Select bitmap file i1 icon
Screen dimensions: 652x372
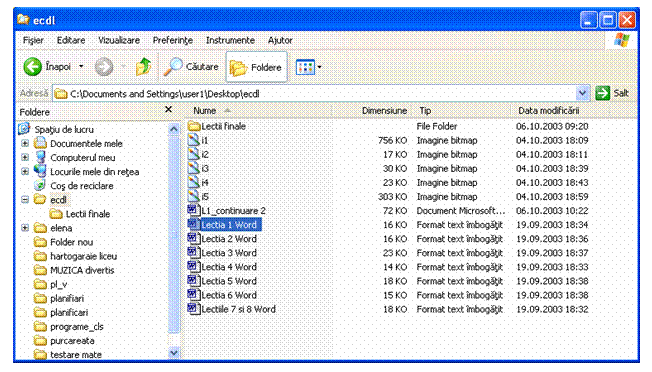pos(194,140)
